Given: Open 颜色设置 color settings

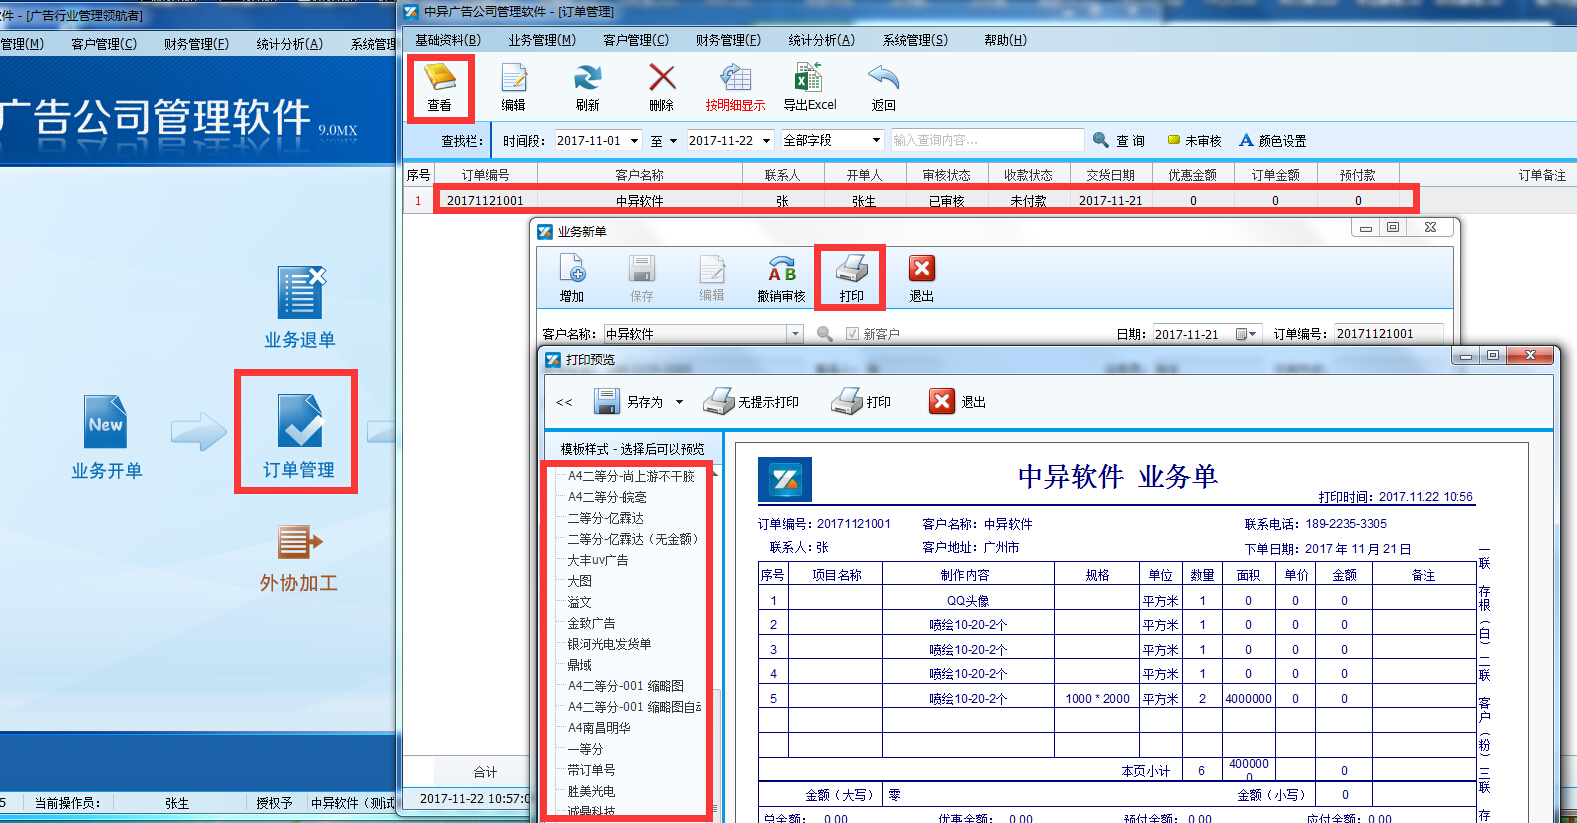Looking at the screenshot, I should 1272,141.
